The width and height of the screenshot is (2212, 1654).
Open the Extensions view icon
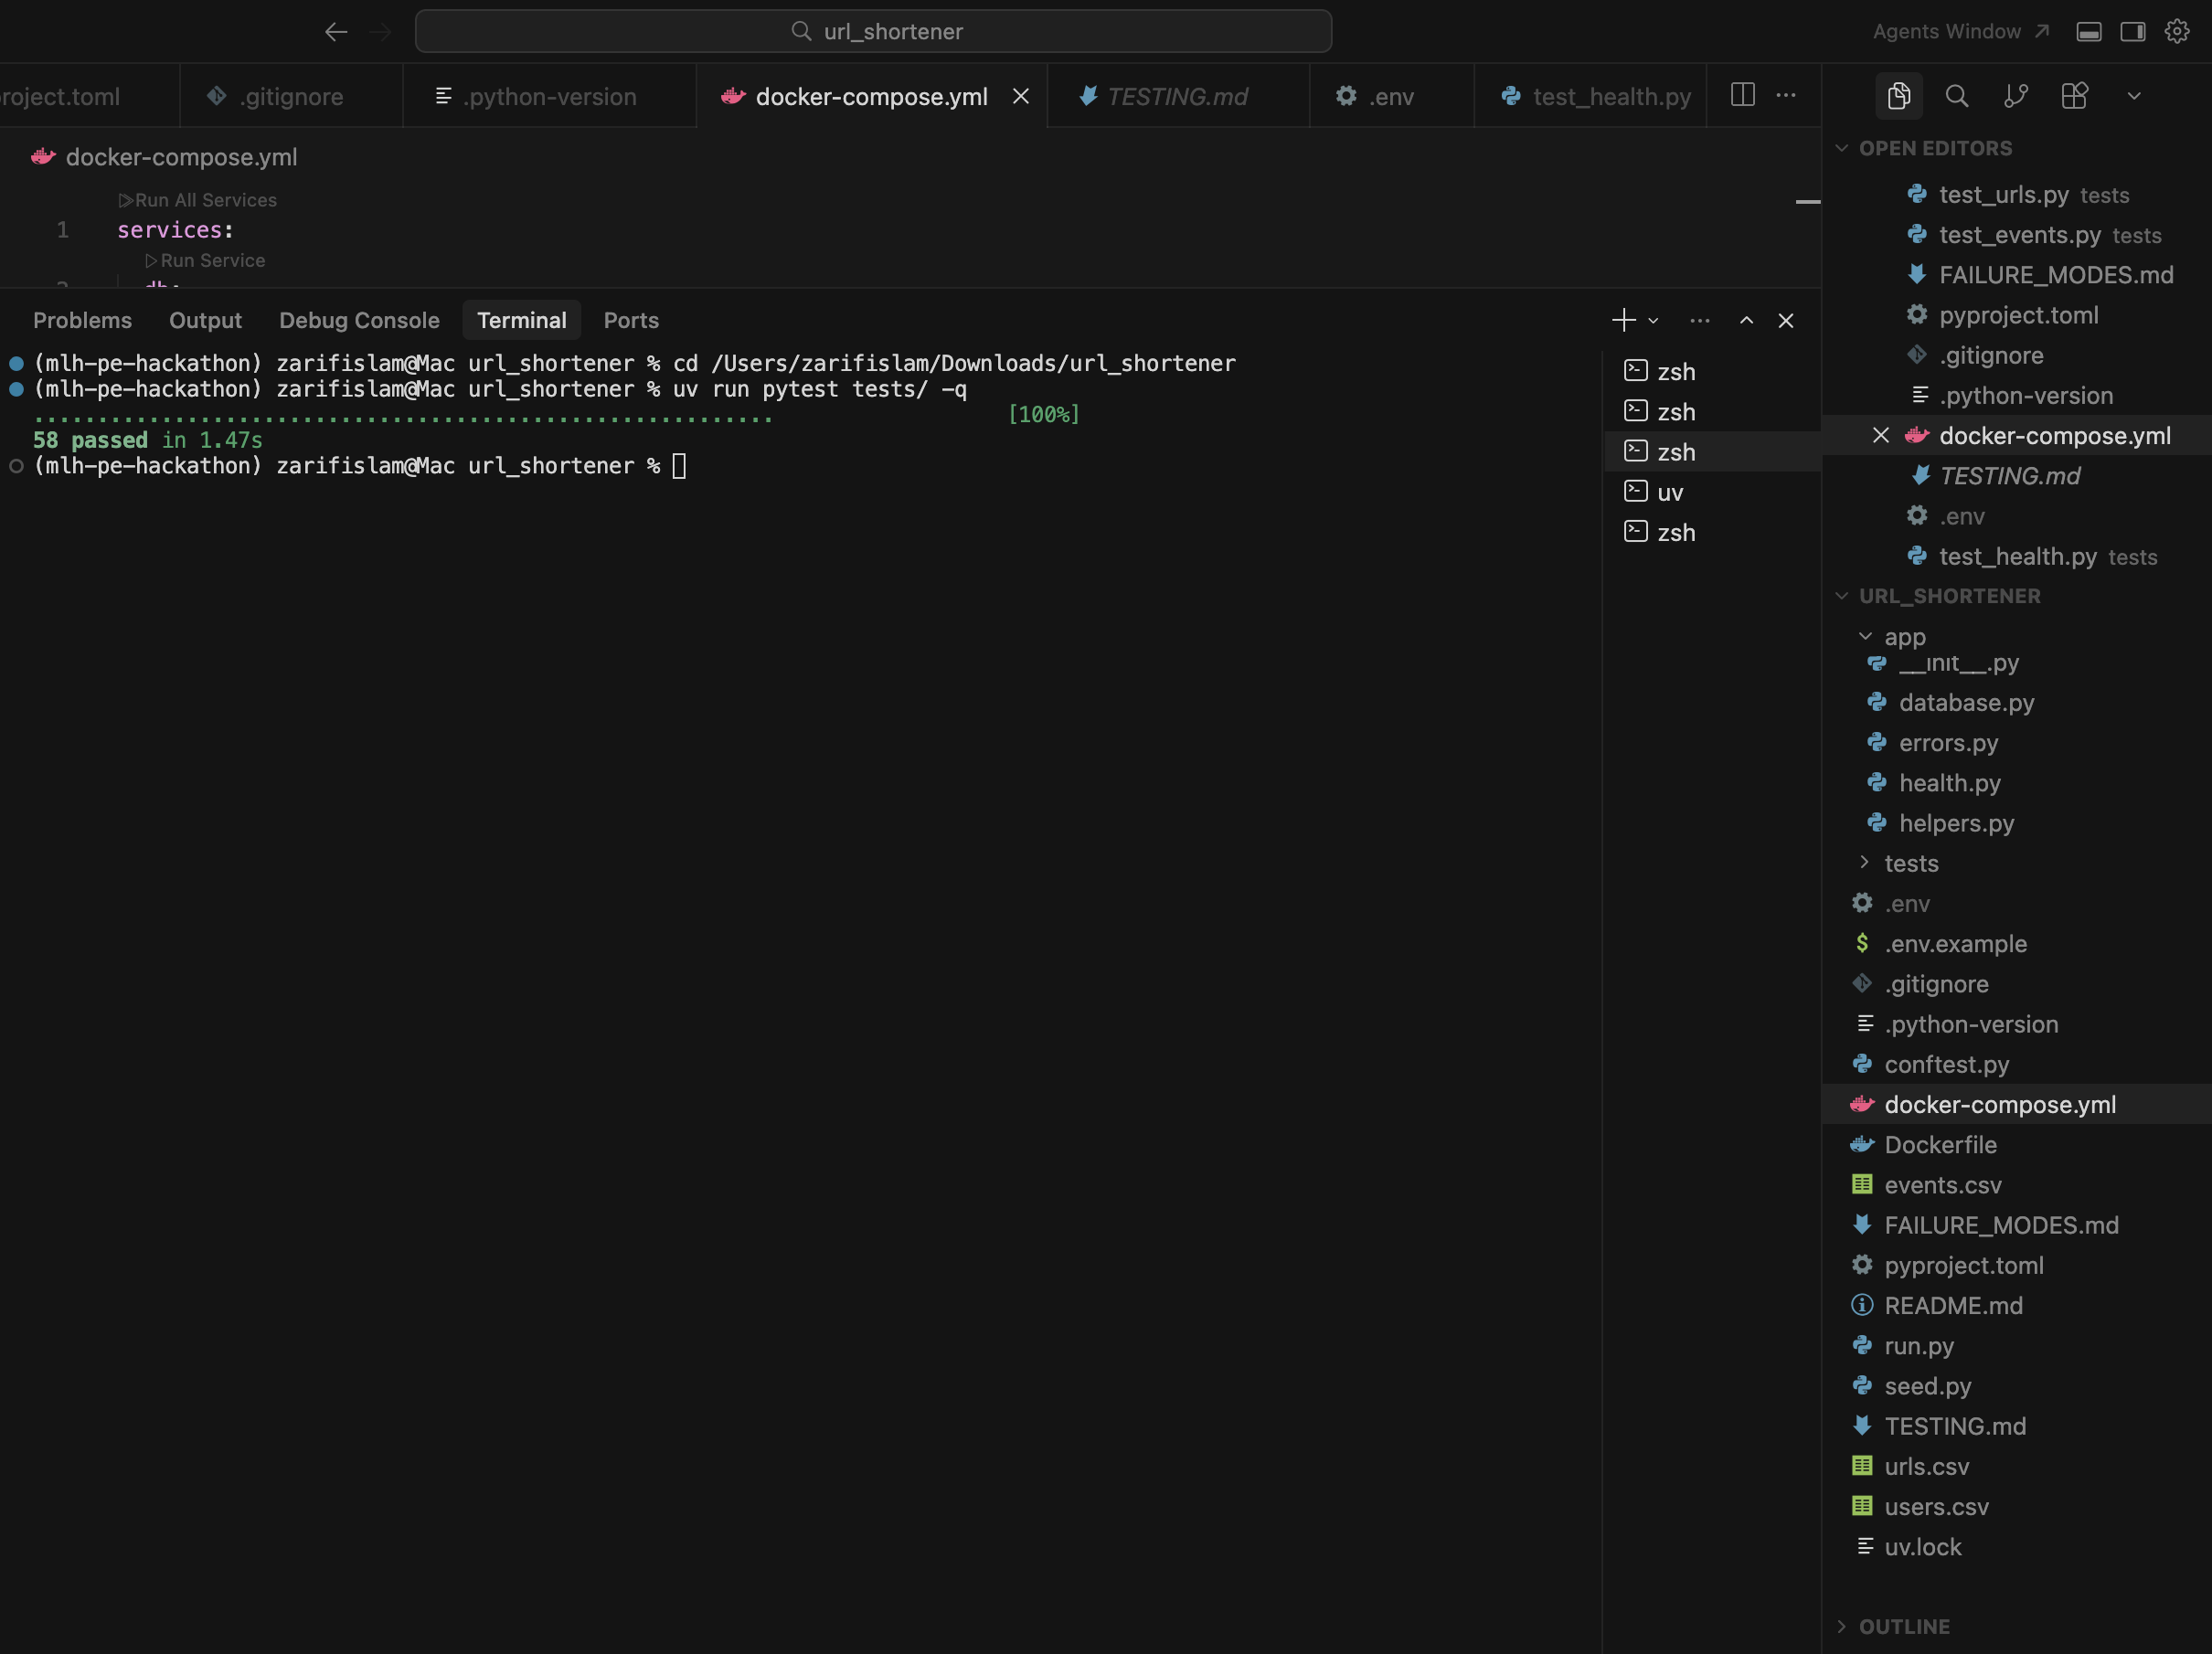tap(2074, 96)
